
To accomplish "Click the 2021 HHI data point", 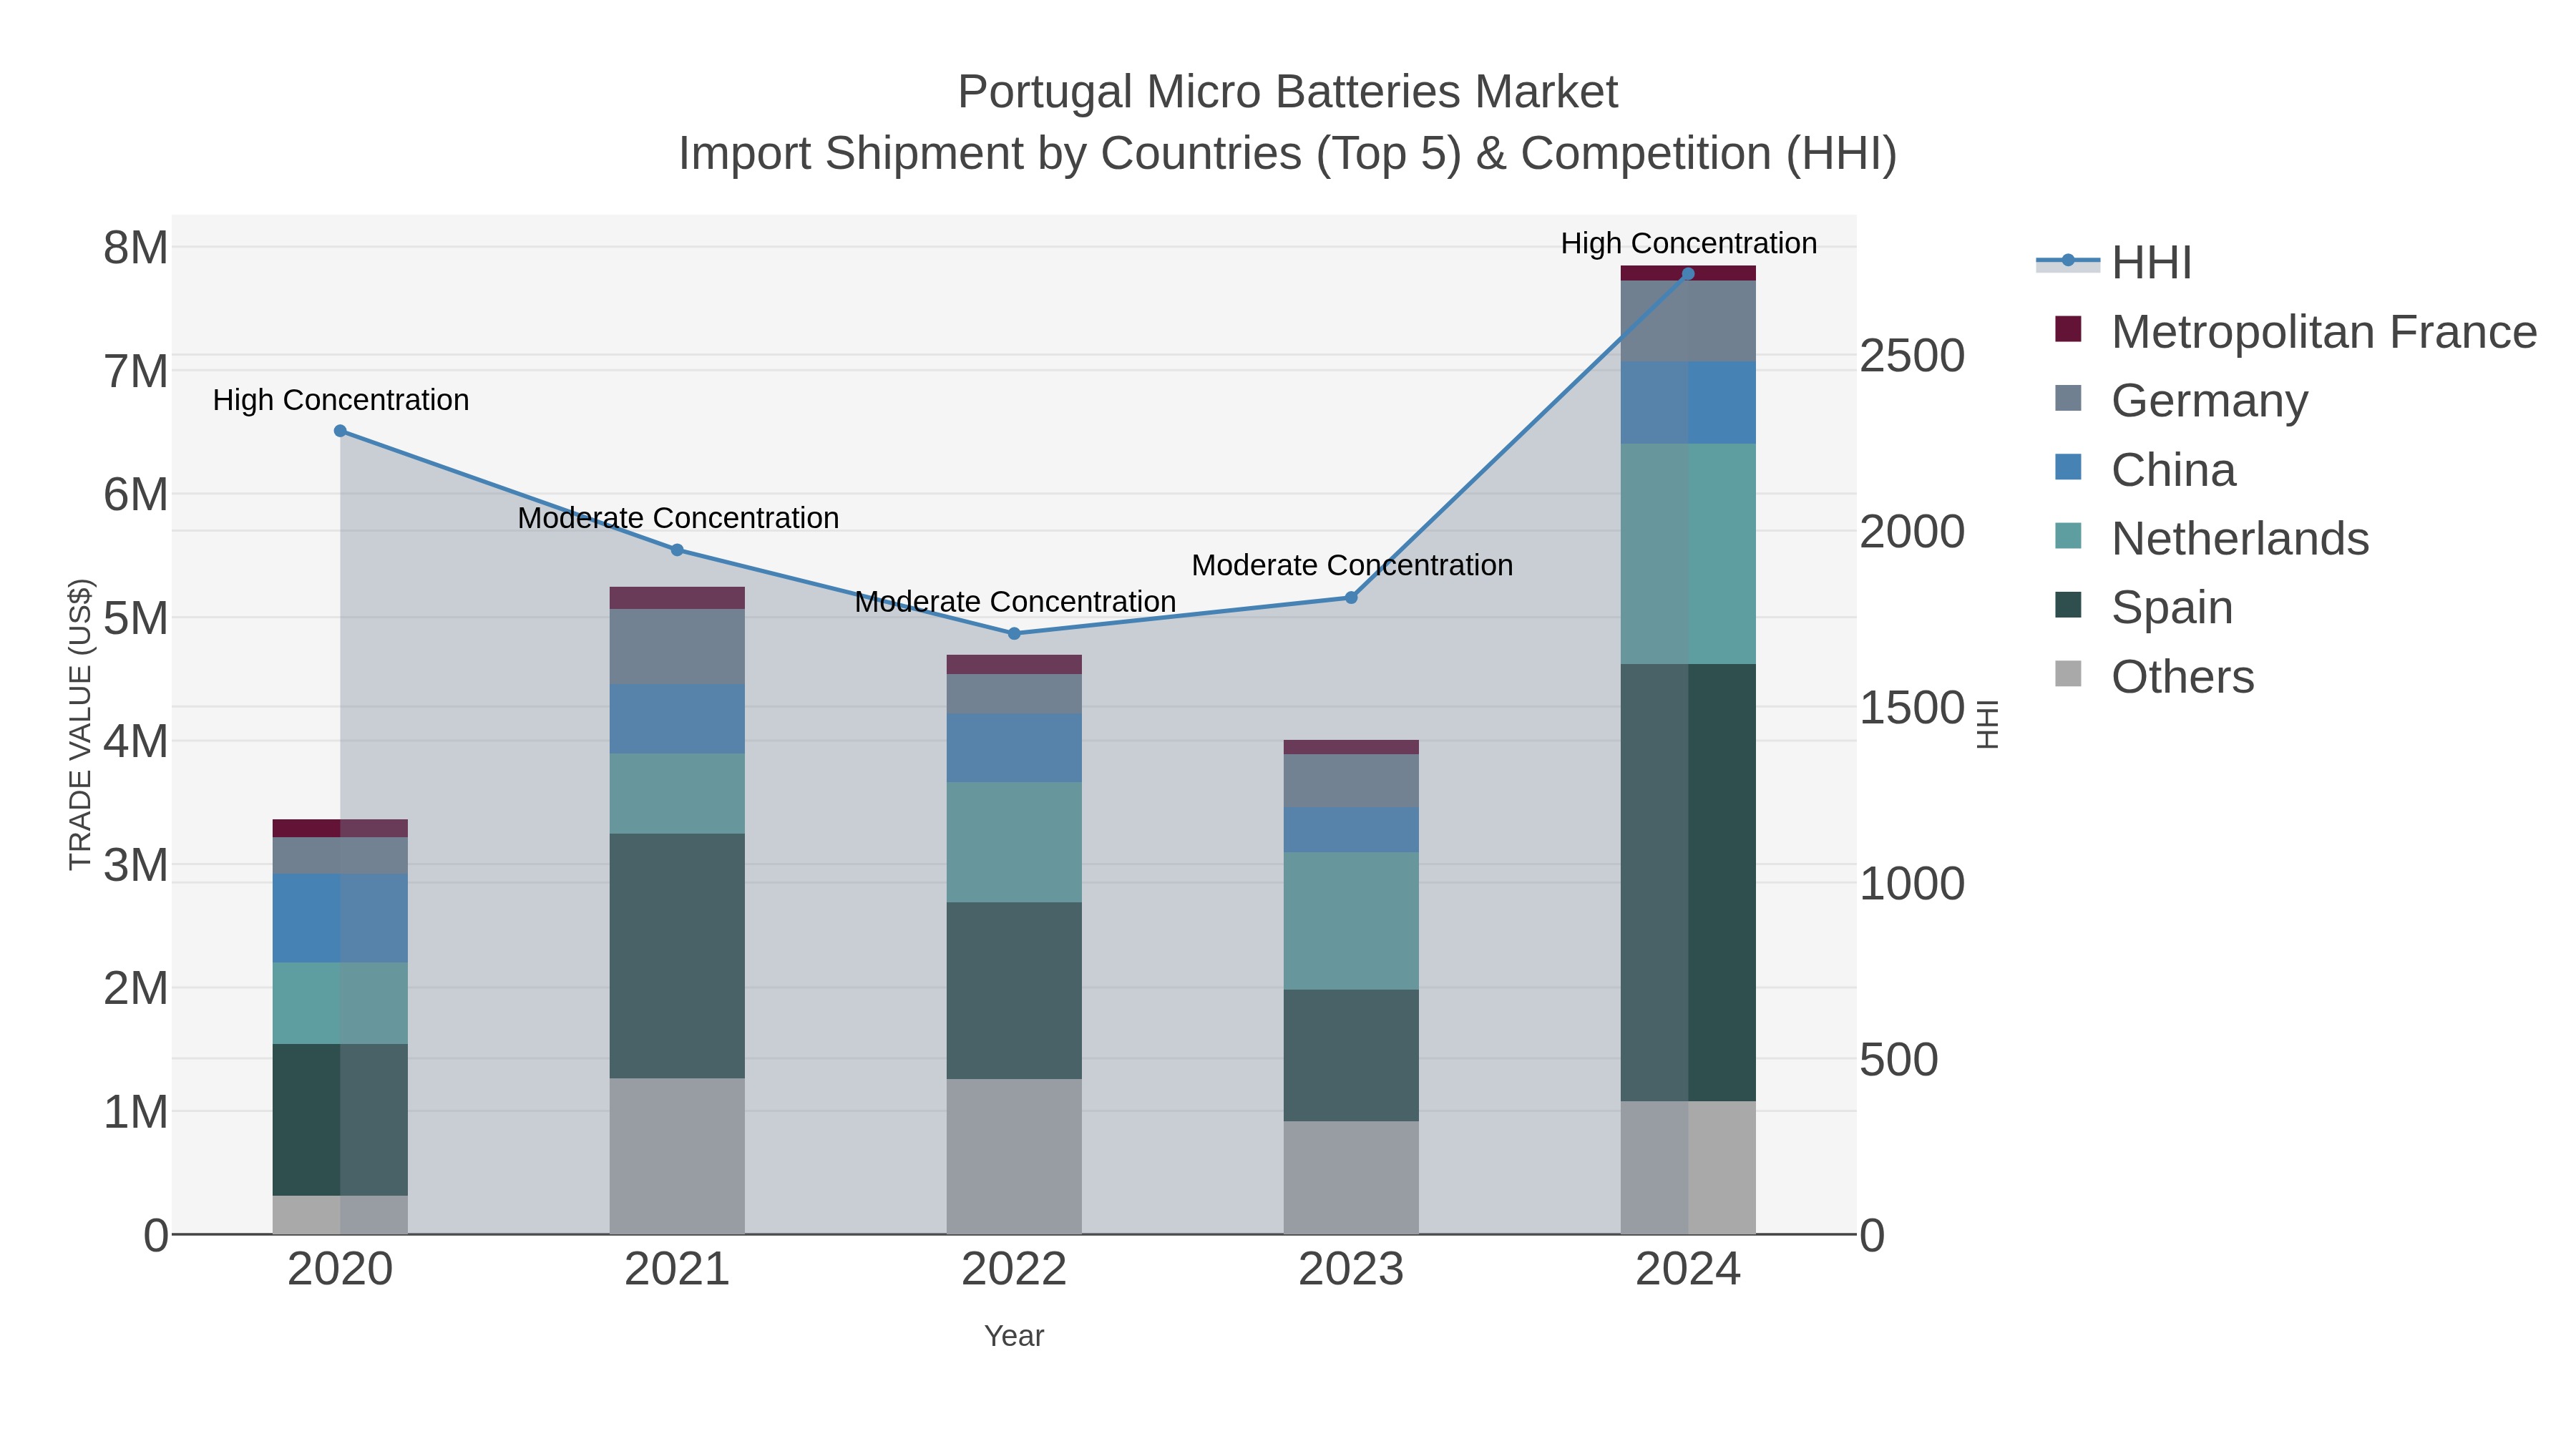I will [677, 550].
